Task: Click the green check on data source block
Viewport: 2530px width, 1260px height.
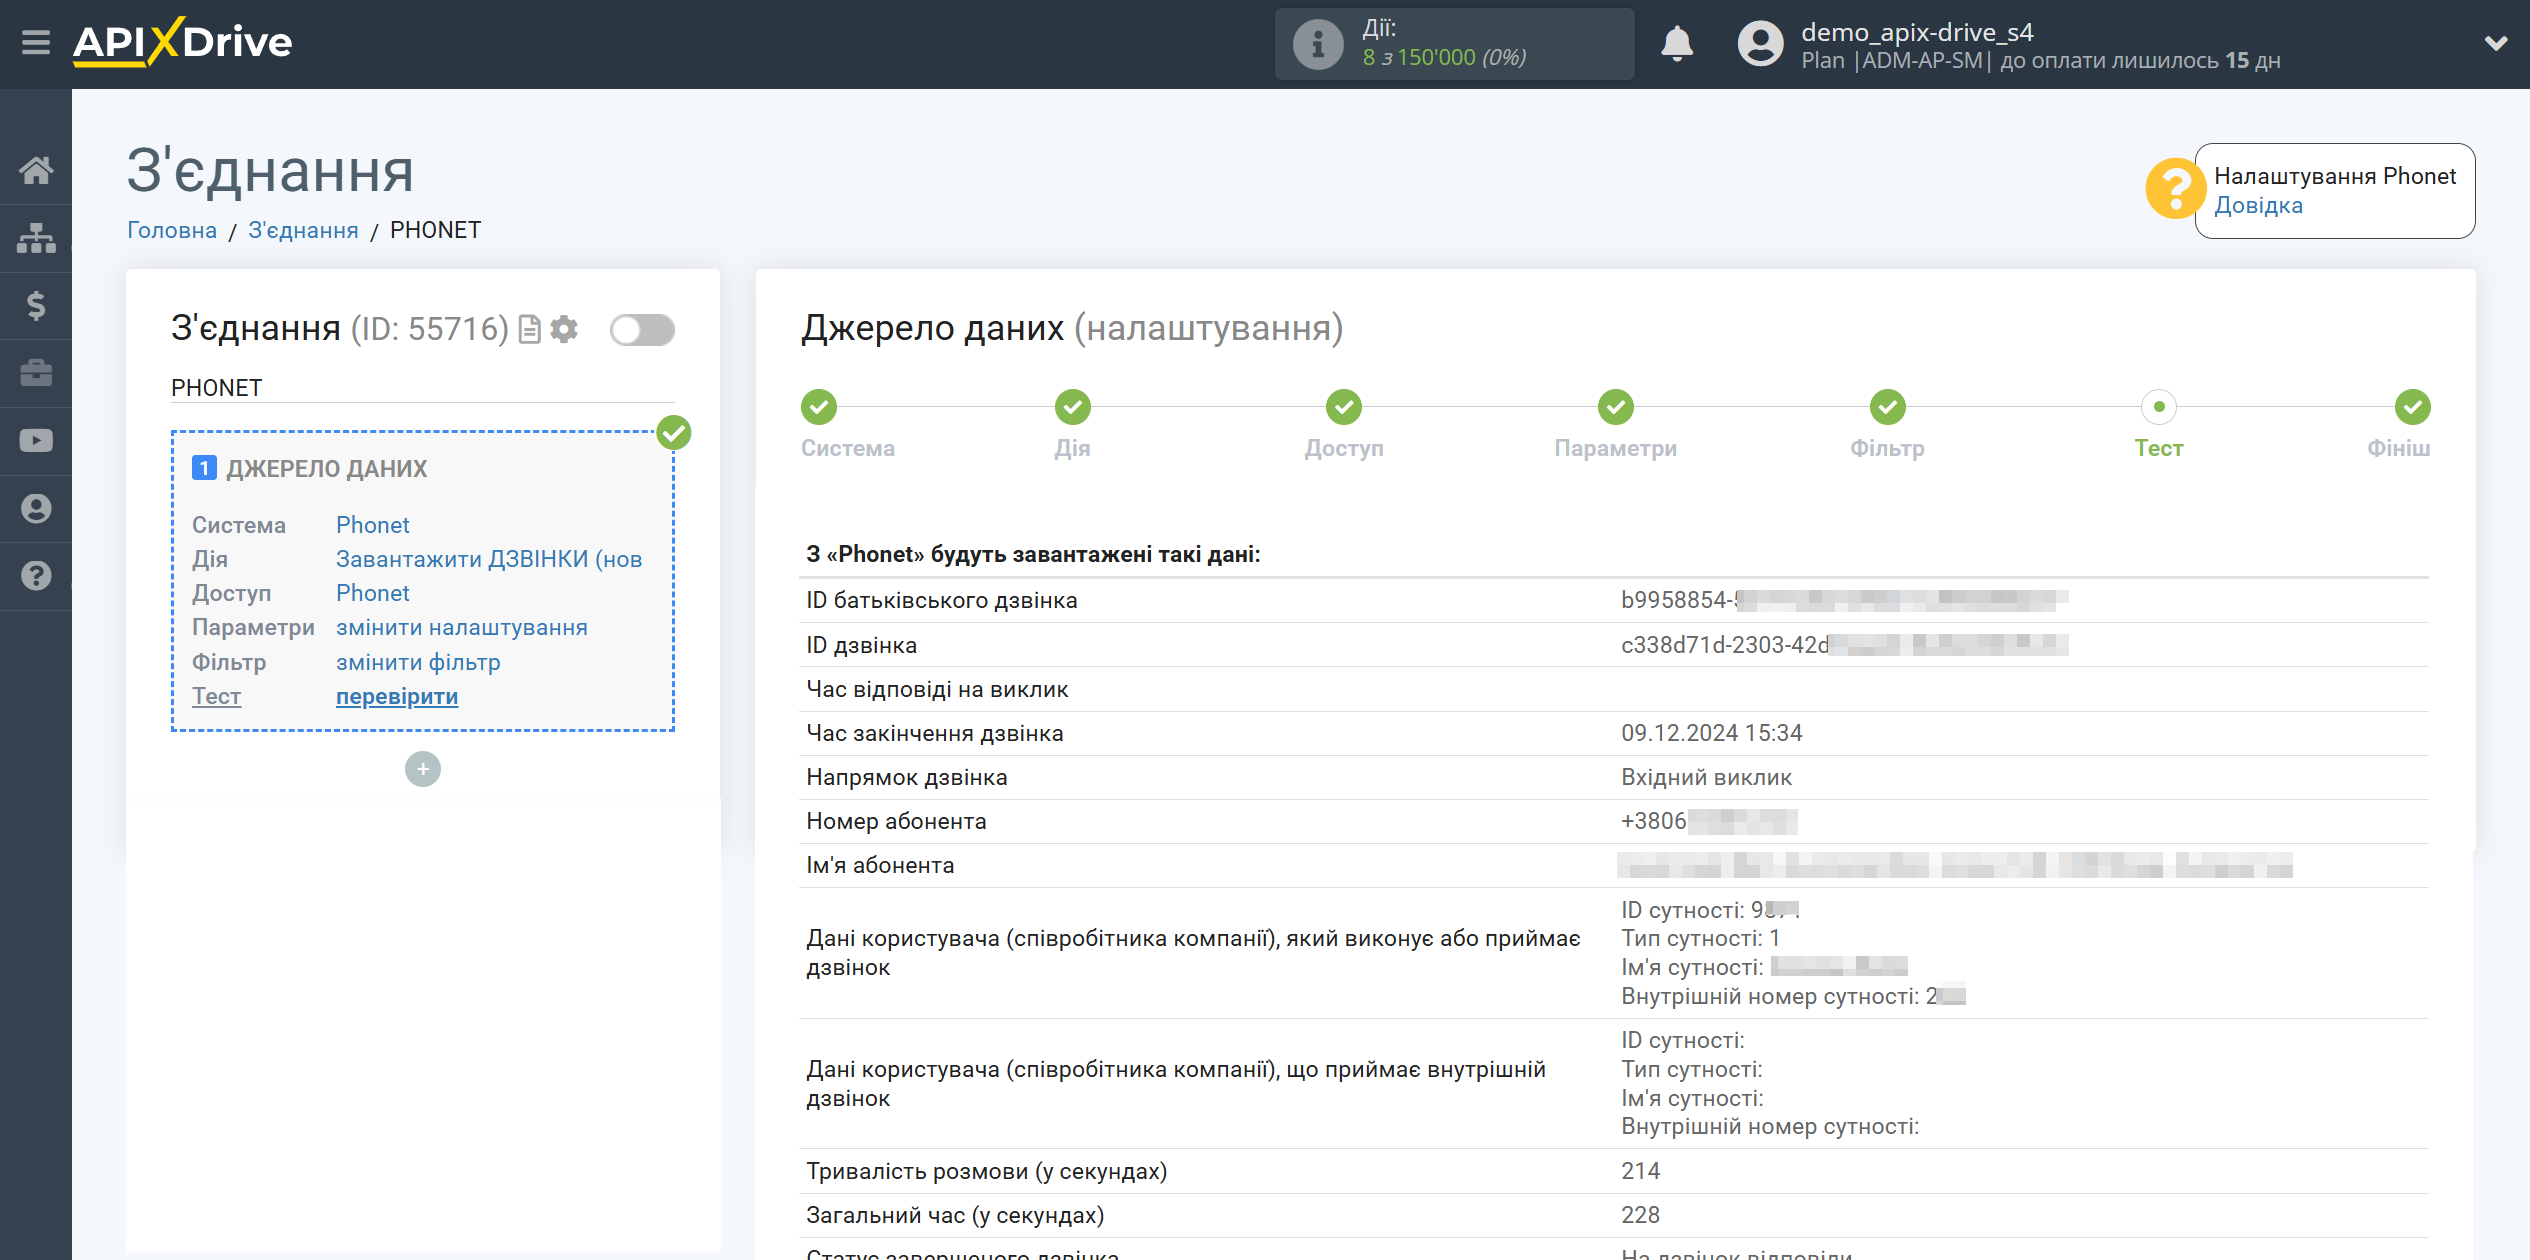Action: 674,433
